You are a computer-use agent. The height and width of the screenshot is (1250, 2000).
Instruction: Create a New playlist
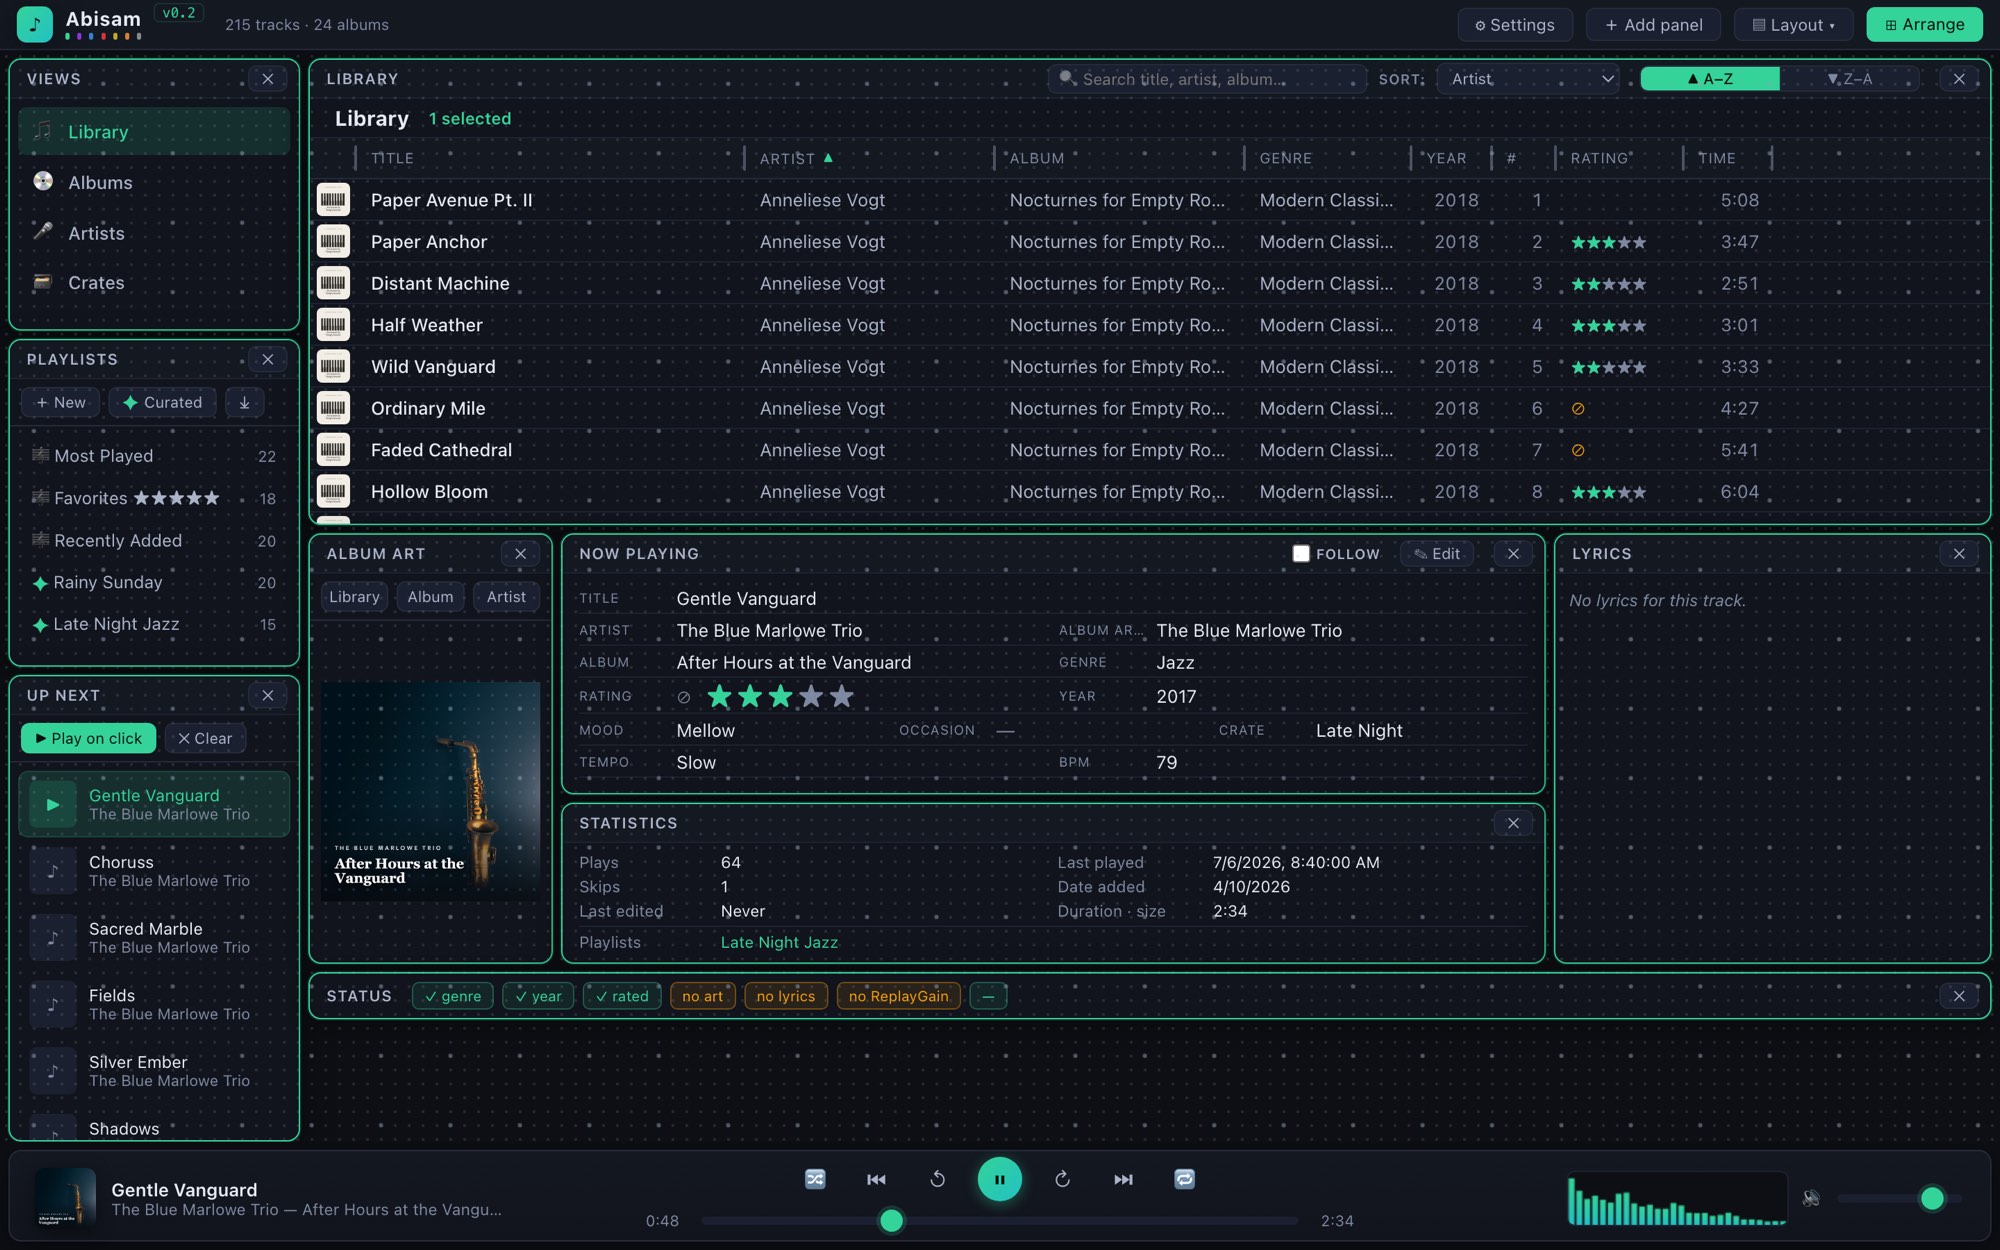(x=61, y=402)
